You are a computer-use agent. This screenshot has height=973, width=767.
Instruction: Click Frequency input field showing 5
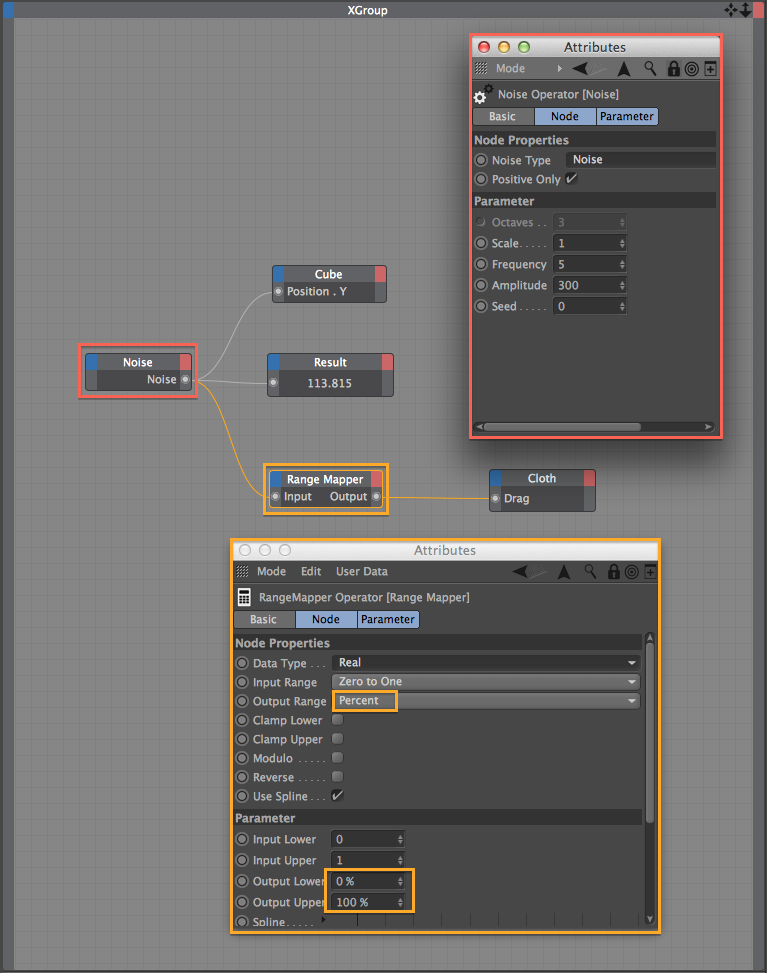[590, 264]
